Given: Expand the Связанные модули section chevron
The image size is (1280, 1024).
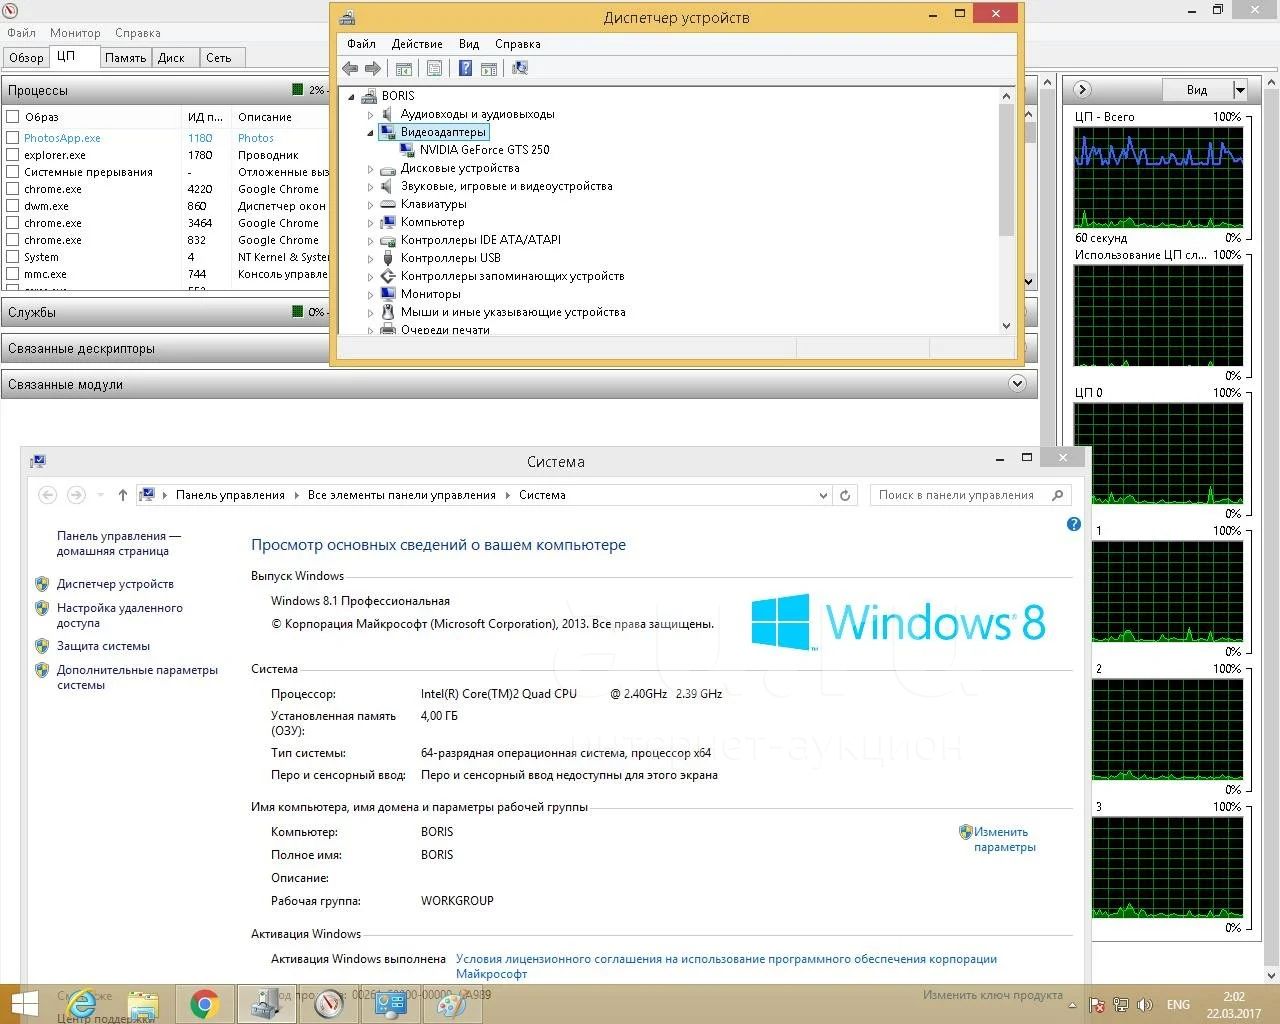Looking at the screenshot, I should 1017,384.
